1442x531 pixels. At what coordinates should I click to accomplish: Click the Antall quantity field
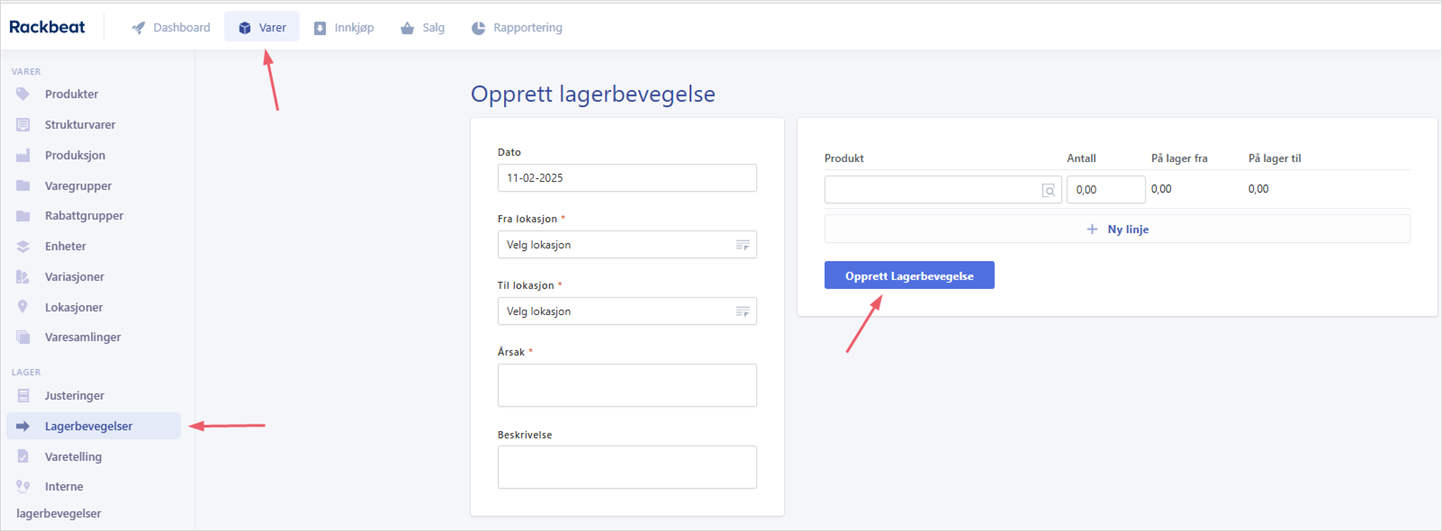tap(1106, 190)
